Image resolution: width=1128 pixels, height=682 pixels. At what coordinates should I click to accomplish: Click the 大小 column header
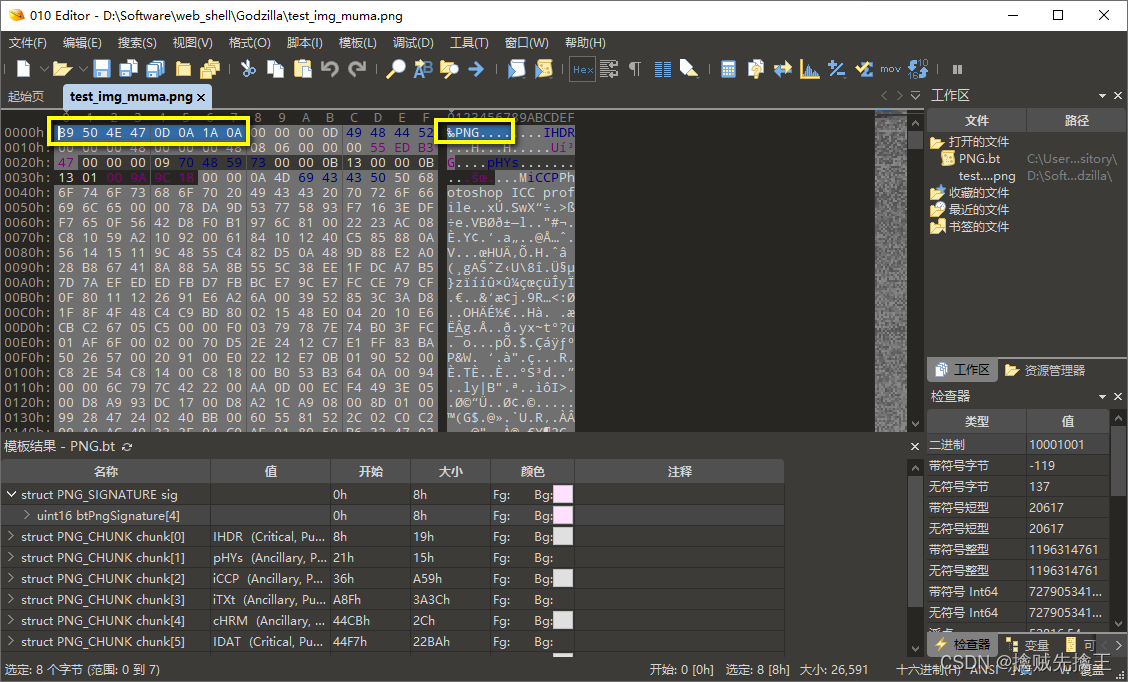[450, 472]
